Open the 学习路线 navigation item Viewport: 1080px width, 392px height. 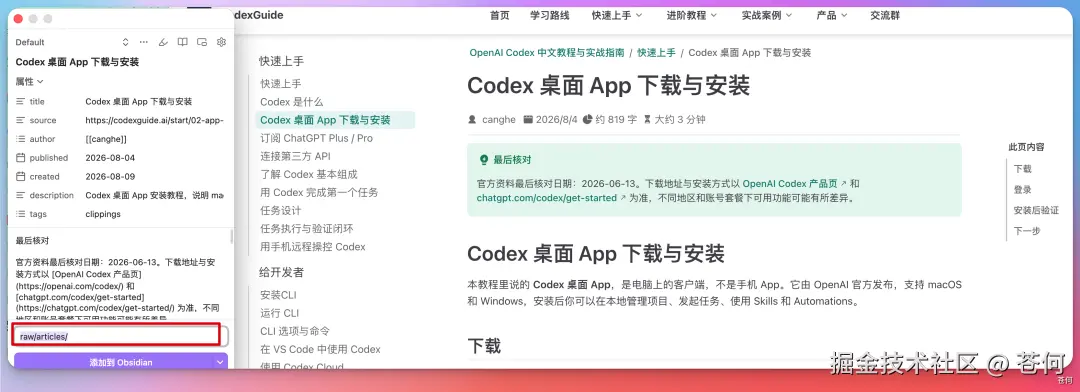(550, 16)
